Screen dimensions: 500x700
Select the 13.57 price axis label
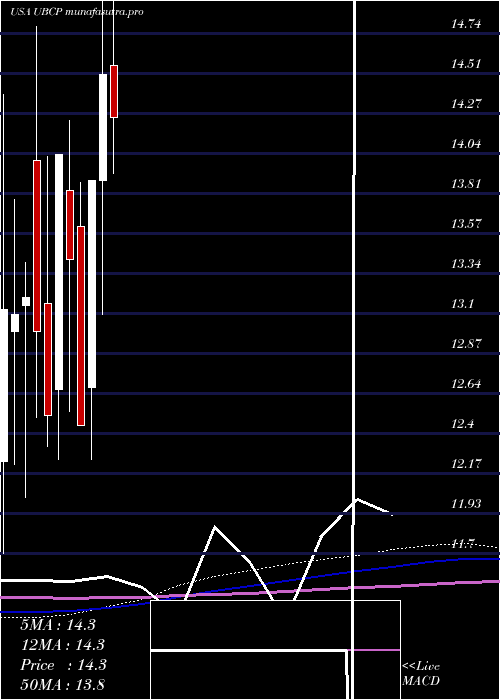pyautogui.click(x=466, y=224)
